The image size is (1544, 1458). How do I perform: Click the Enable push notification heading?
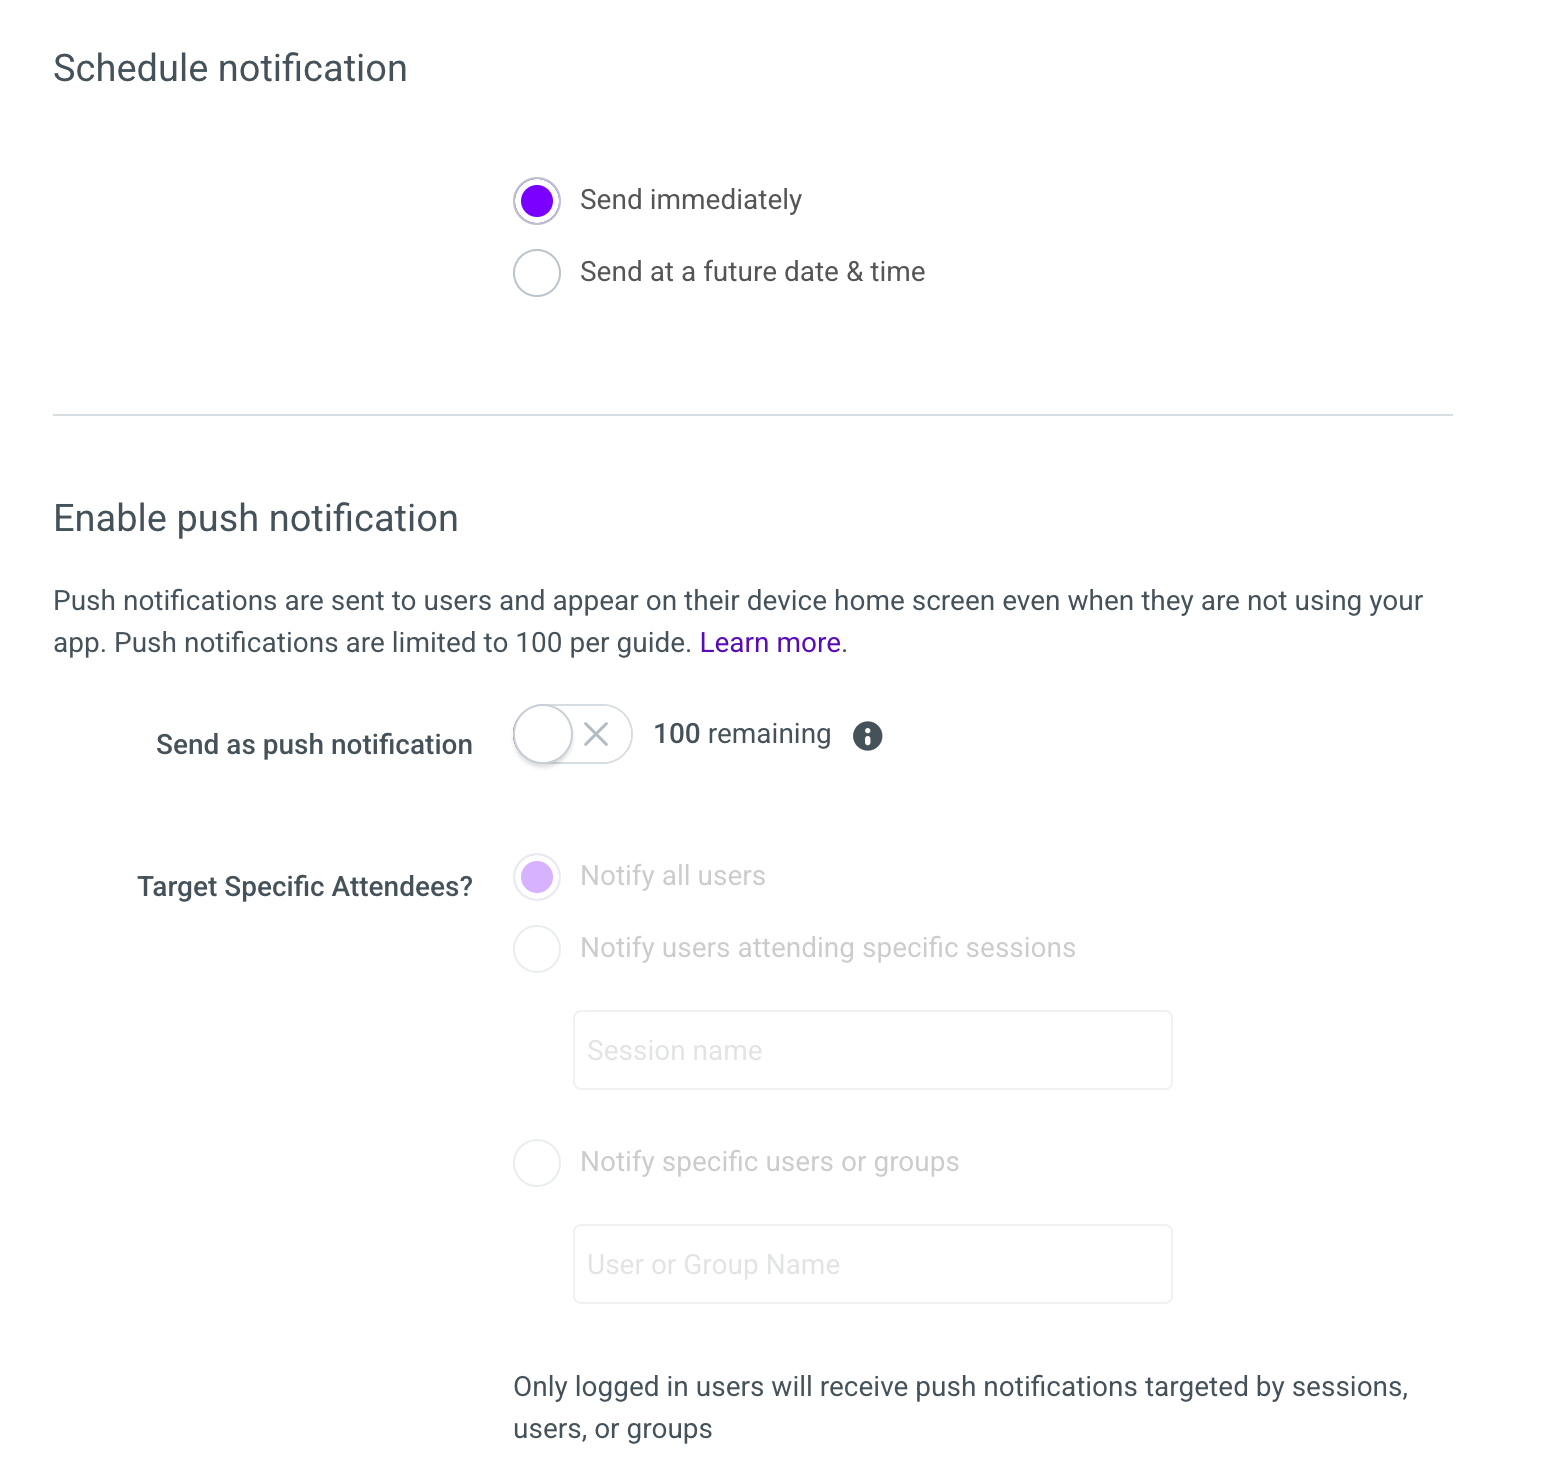point(256,519)
